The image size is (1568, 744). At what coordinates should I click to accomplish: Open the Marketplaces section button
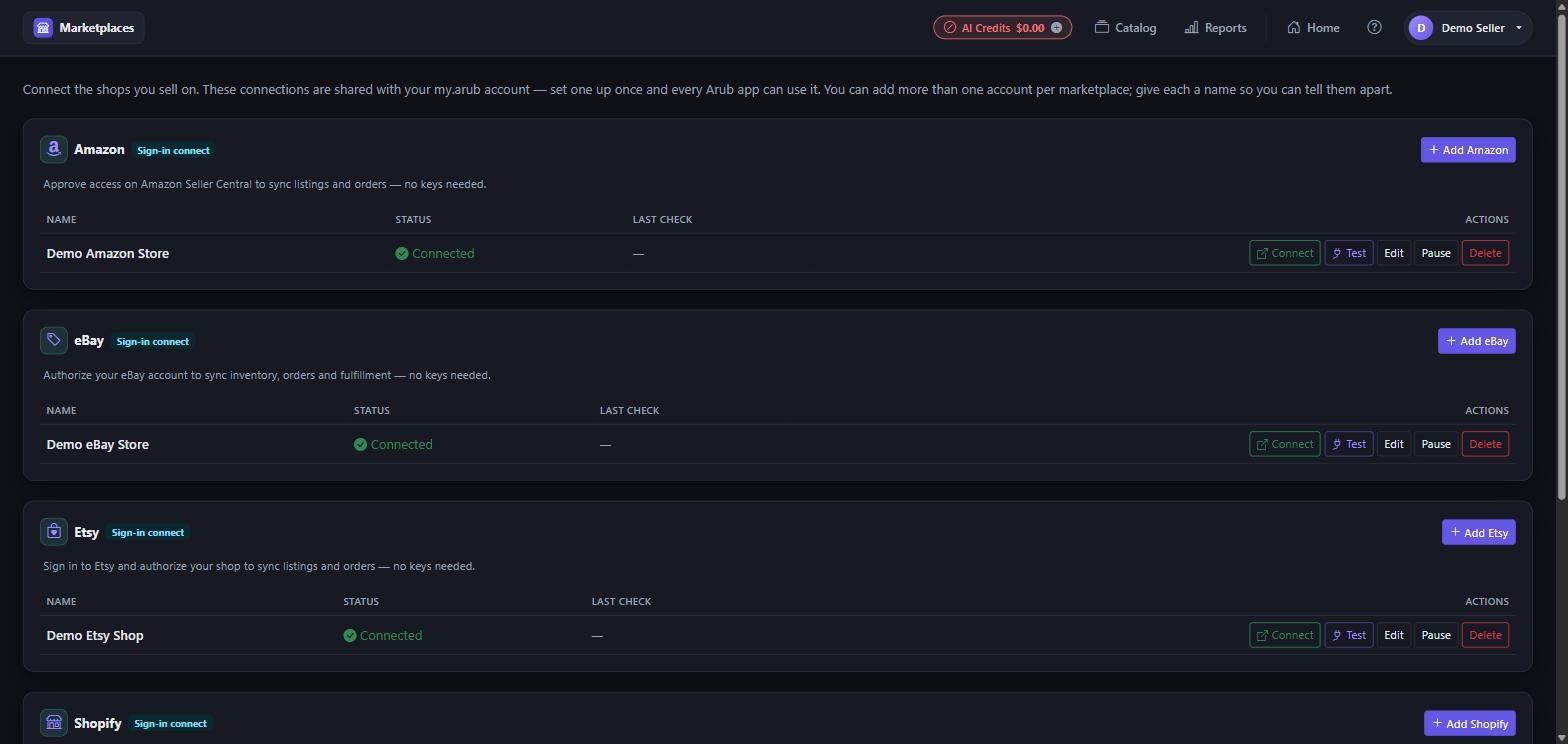(84, 28)
